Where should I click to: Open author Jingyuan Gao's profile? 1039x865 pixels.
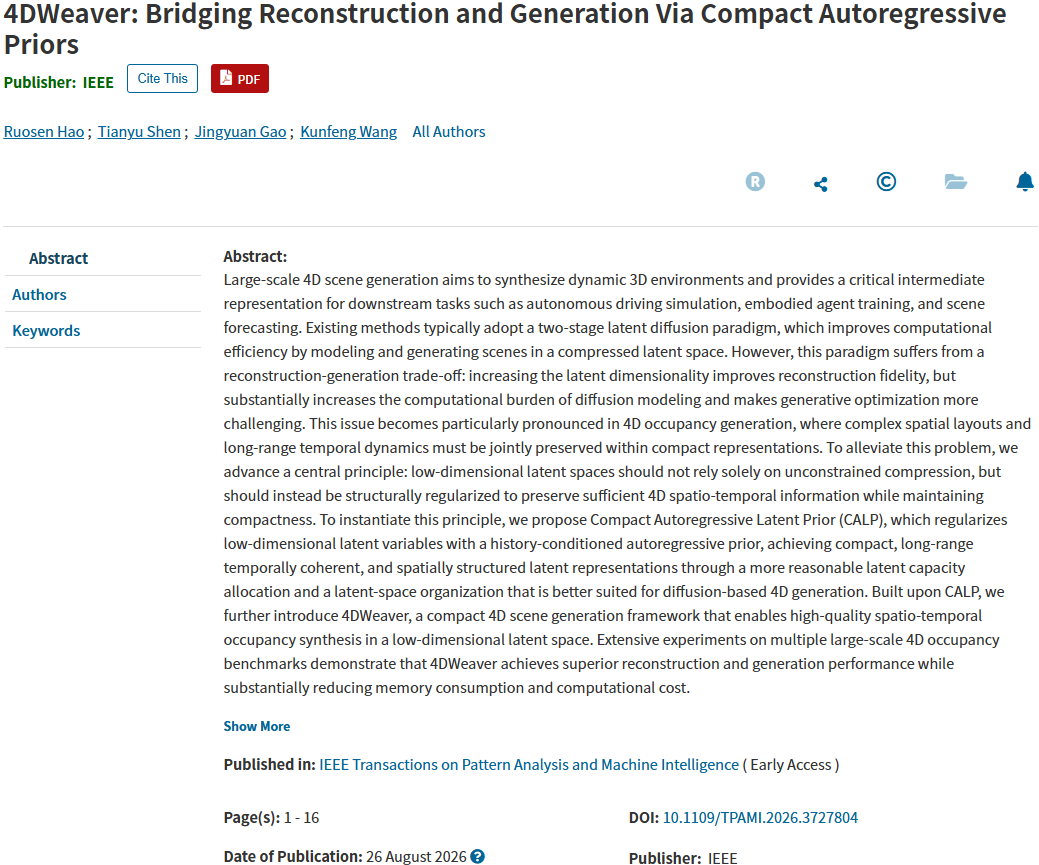click(240, 132)
